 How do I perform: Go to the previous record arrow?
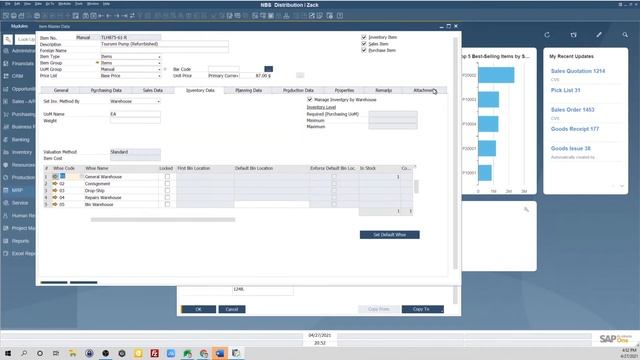[x=109, y=16]
